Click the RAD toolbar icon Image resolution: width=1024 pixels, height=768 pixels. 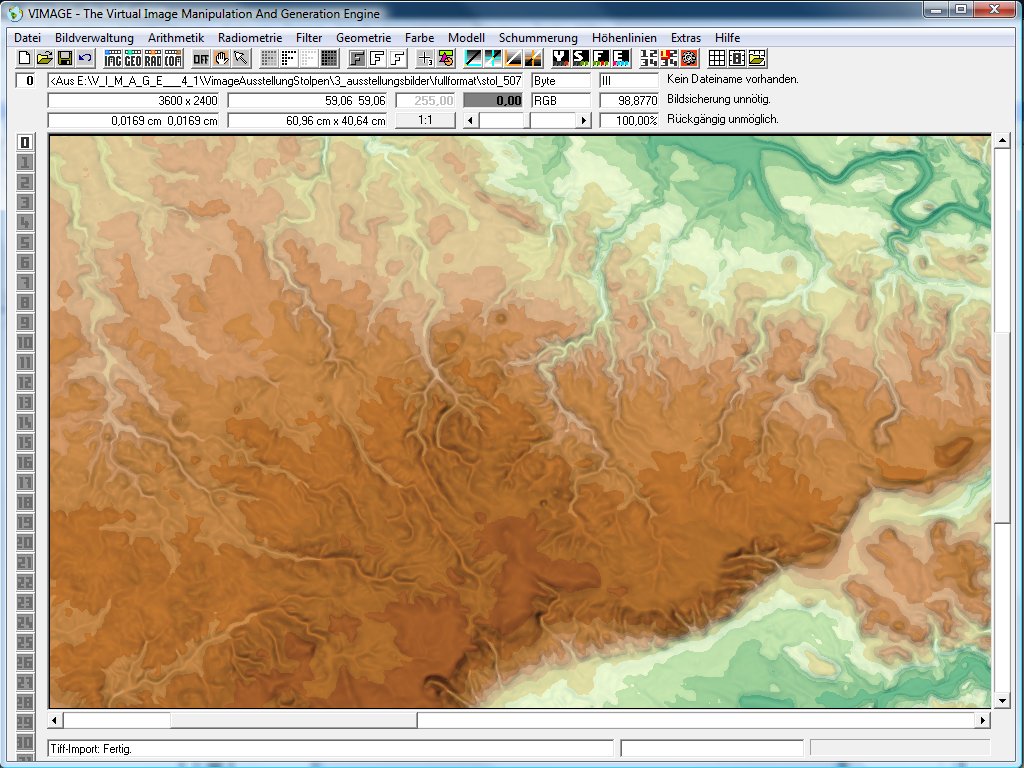click(153, 58)
